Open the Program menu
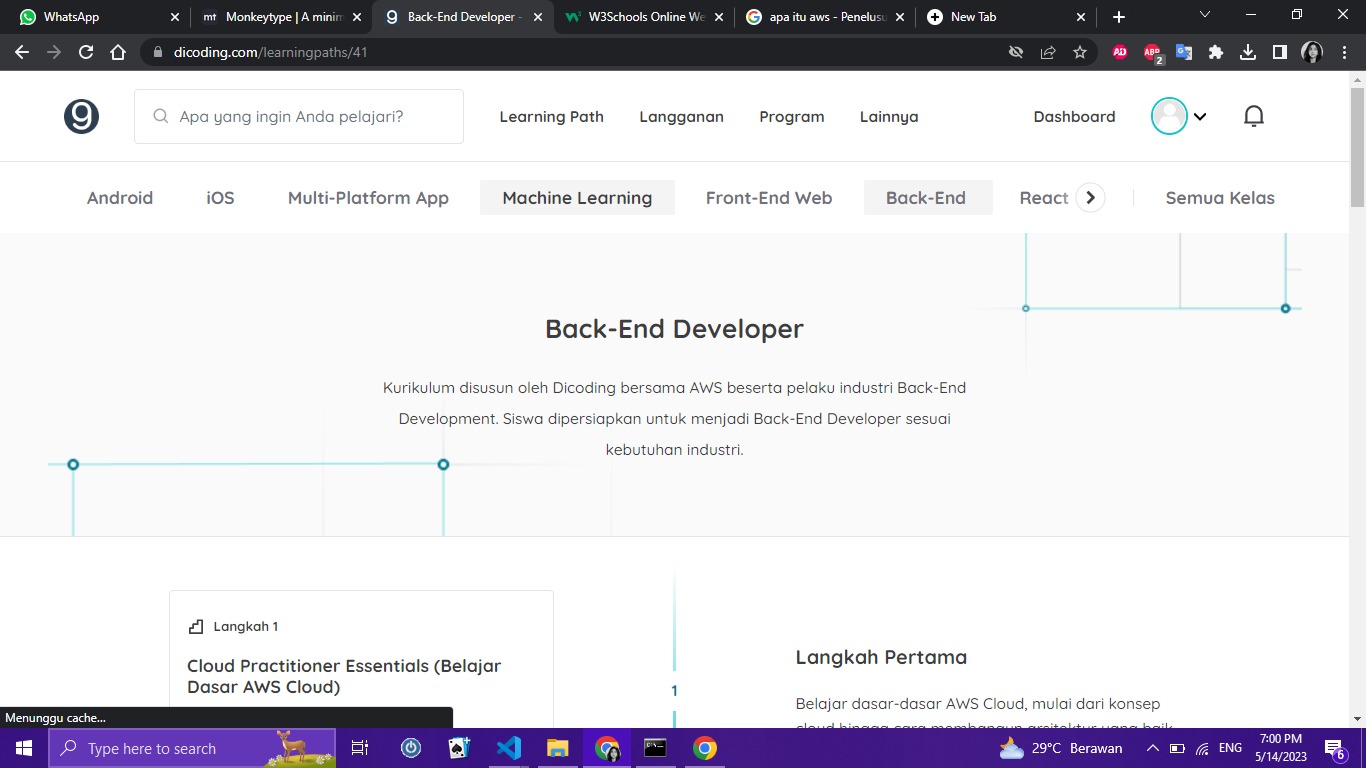Viewport: 1366px width, 768px height. [x=792, y=116]
